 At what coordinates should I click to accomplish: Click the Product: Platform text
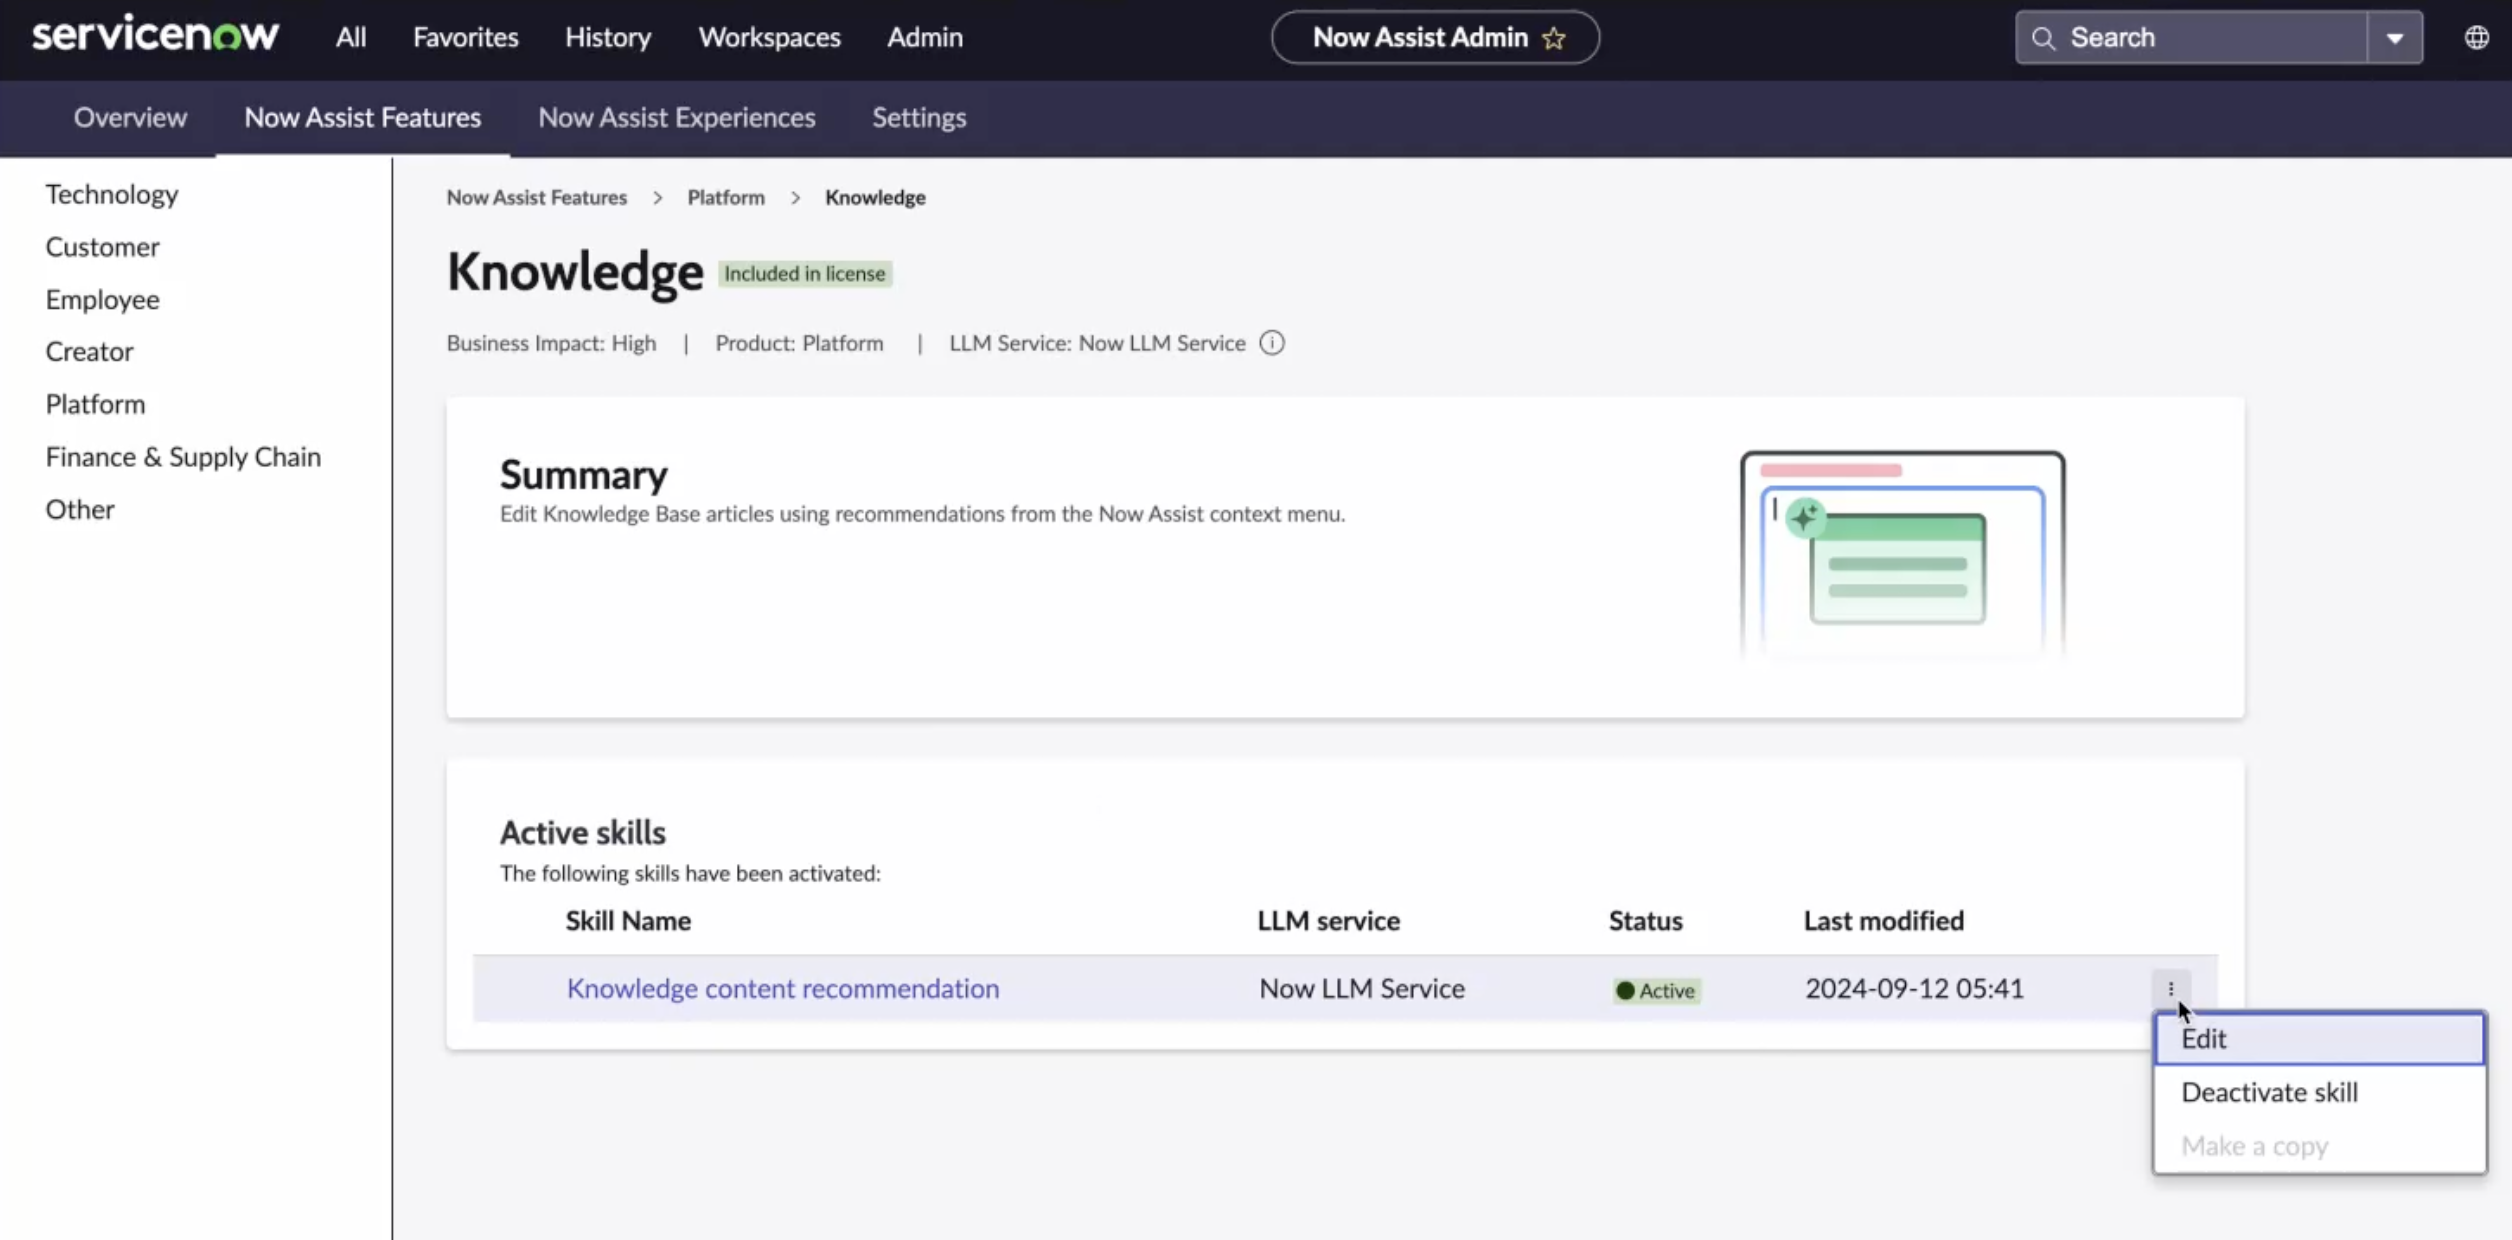(799, 343)
